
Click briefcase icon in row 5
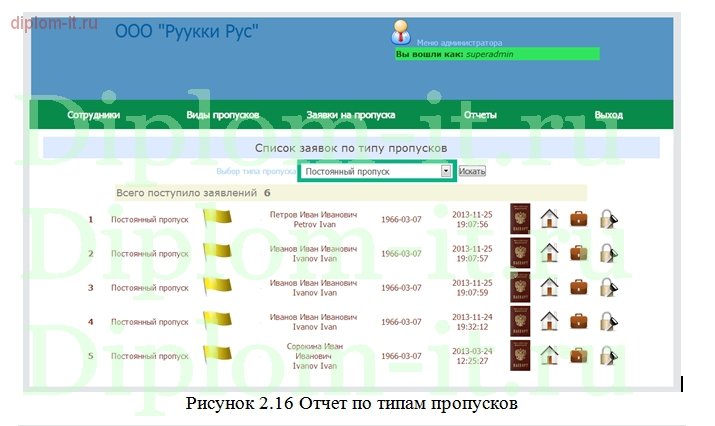(x=579, y=355)
